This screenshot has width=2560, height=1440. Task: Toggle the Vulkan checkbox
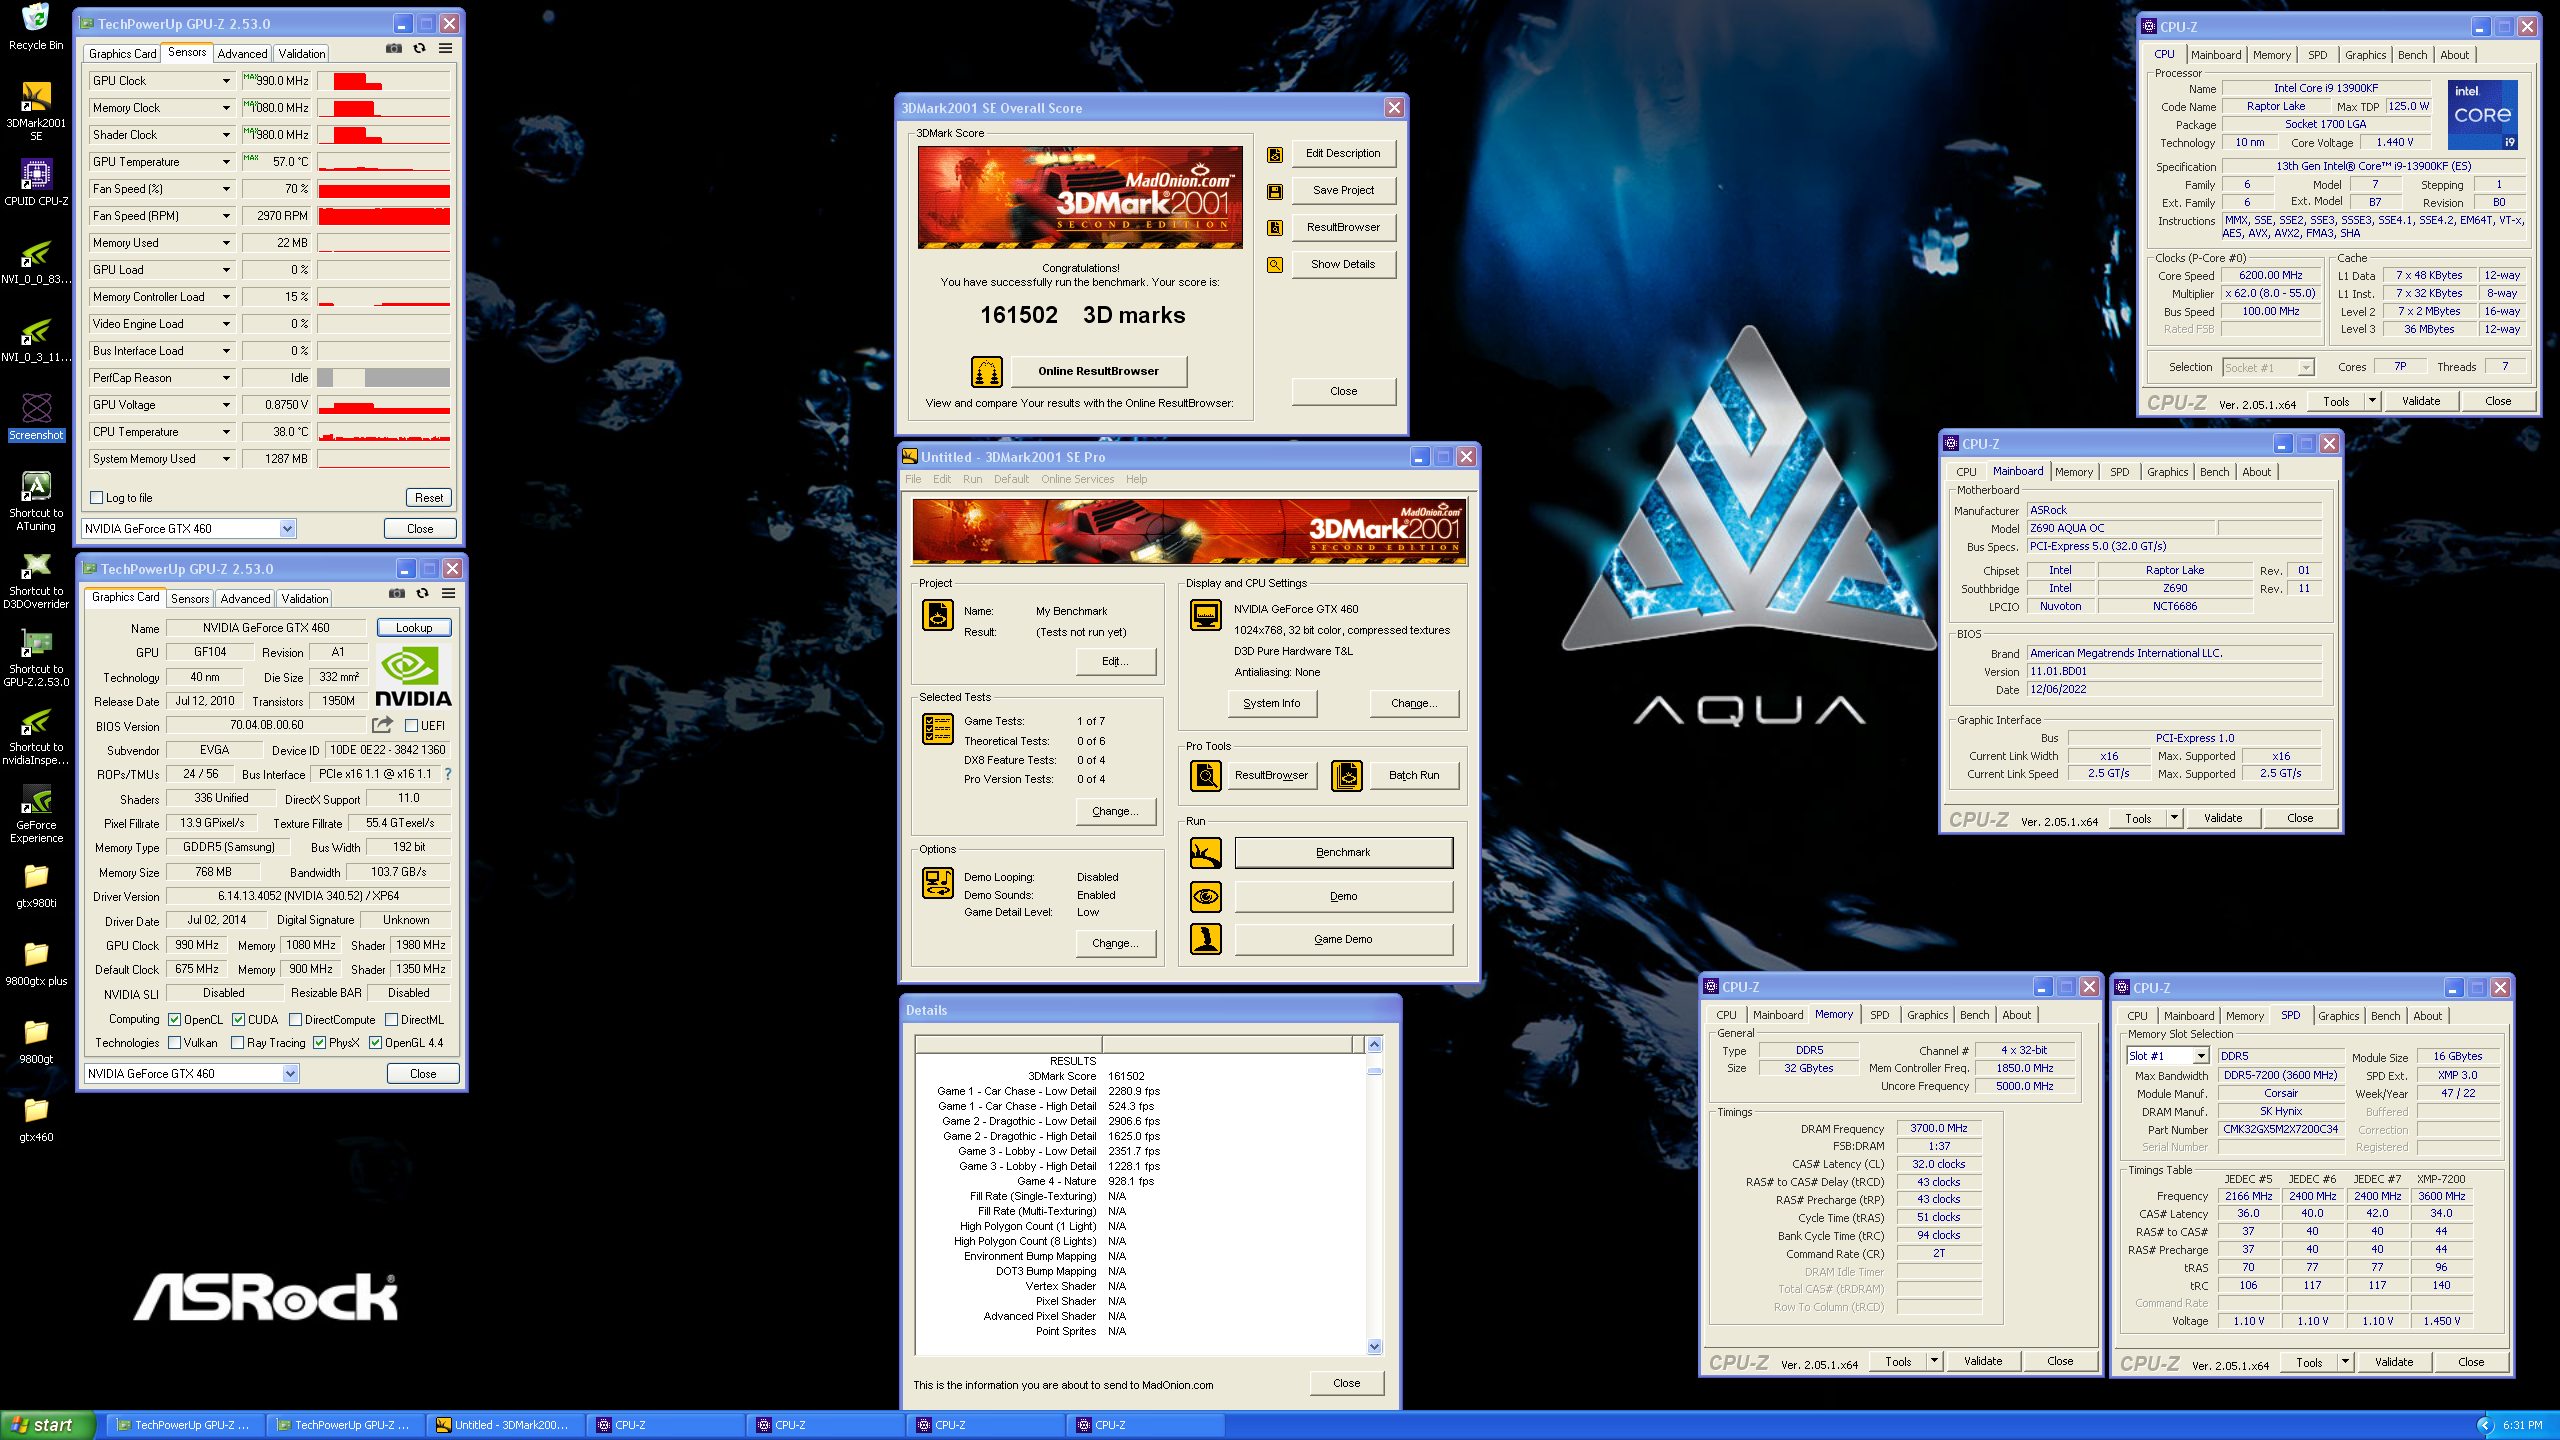175,1043
